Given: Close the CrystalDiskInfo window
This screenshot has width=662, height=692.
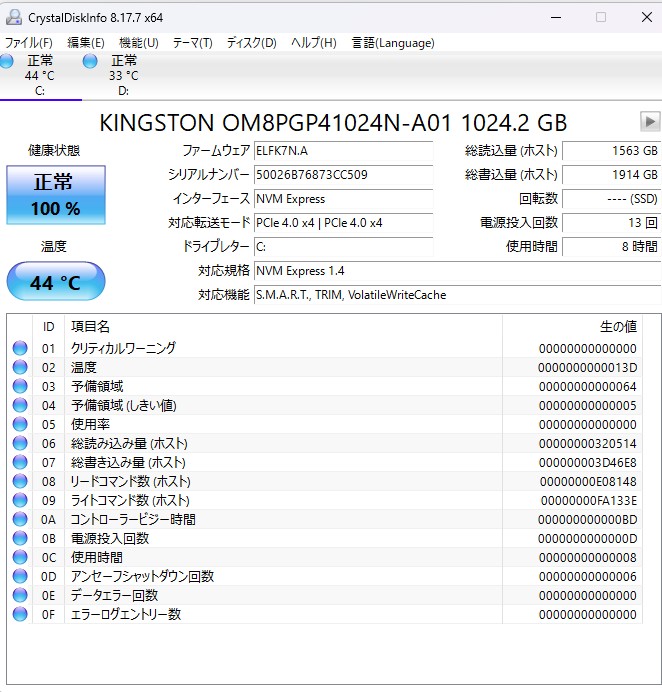Looking at the screenshot, I should coord(647,17).
